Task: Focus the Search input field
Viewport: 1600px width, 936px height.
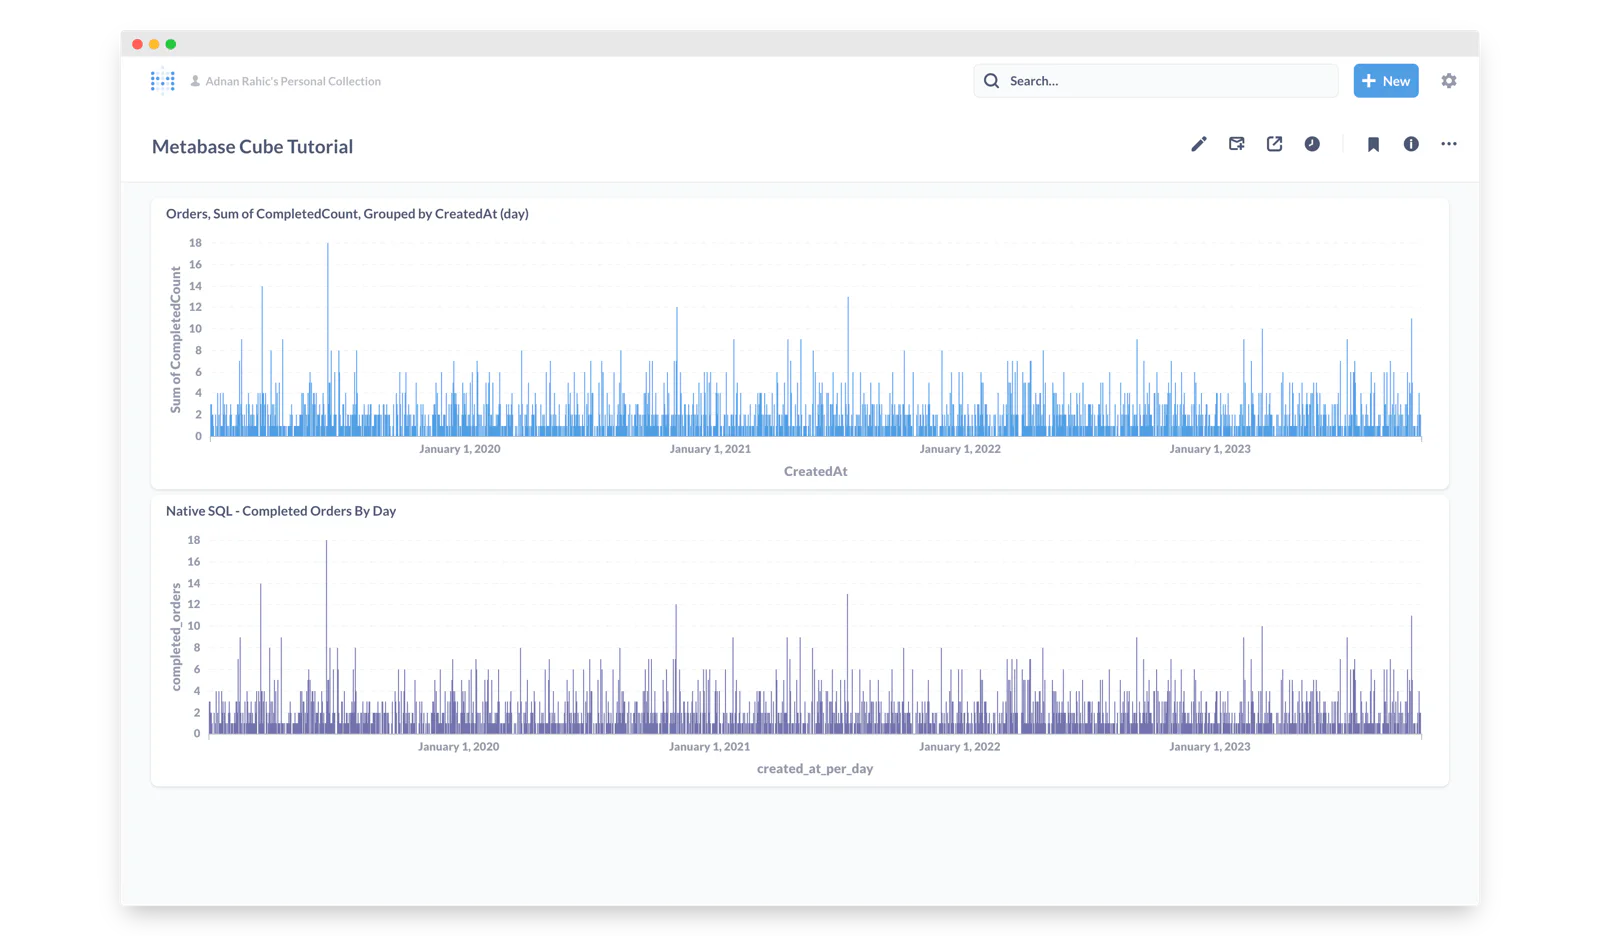Action: point(1156,81)
